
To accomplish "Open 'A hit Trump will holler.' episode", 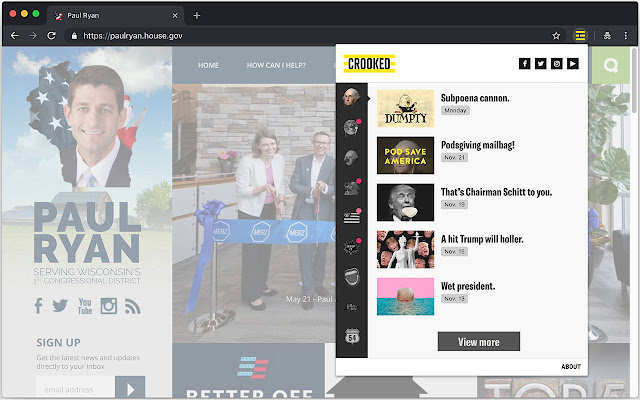I will point(482,239).
